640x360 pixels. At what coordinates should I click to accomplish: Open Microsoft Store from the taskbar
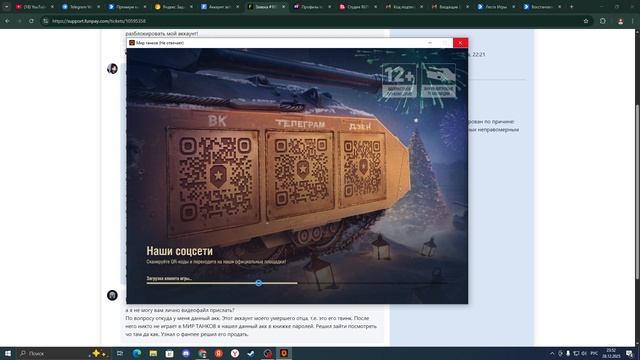coord(169,353)
